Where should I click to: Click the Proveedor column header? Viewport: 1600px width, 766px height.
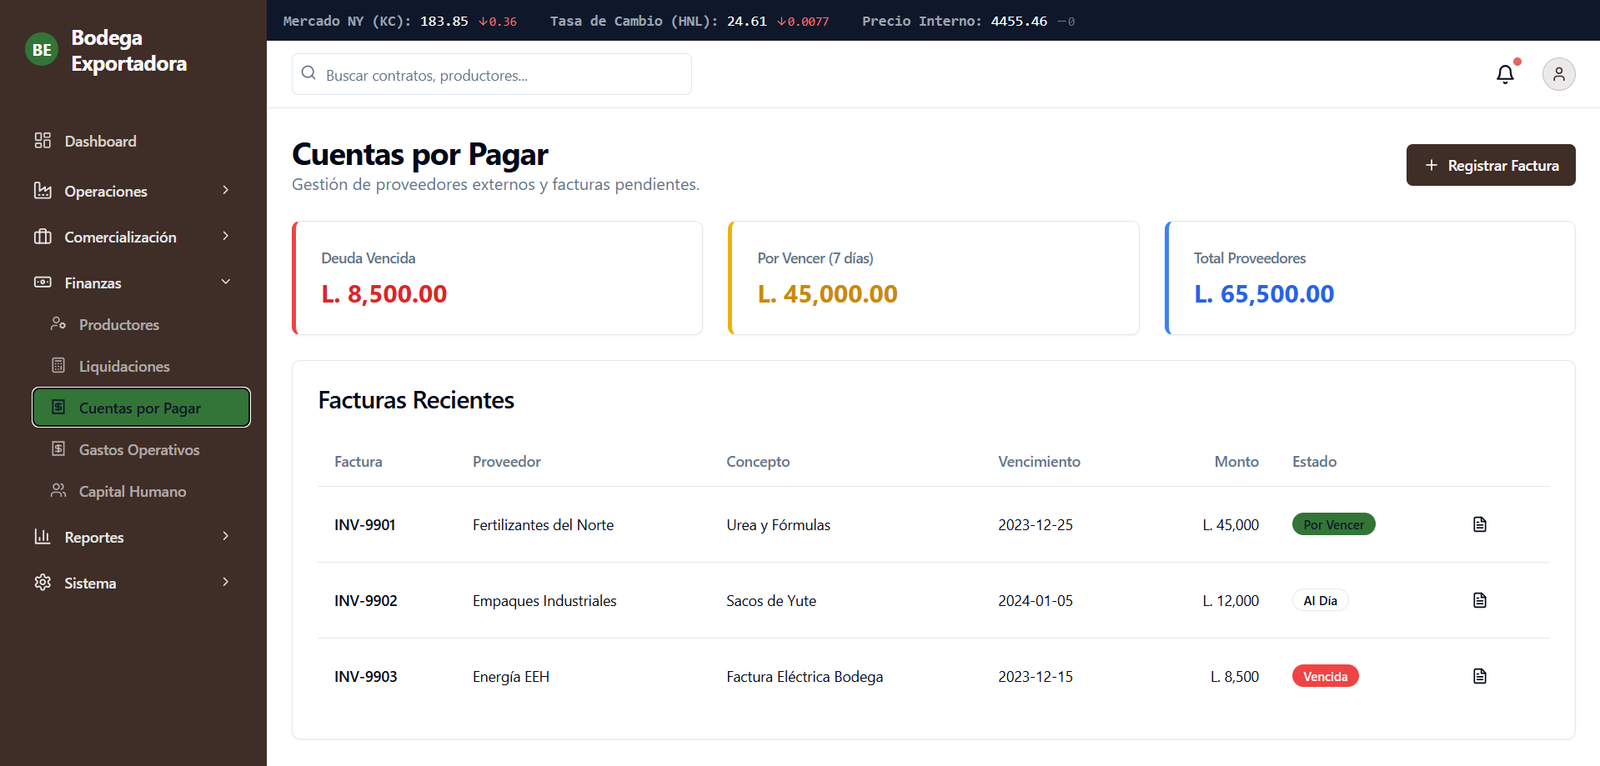pos(506,461)
